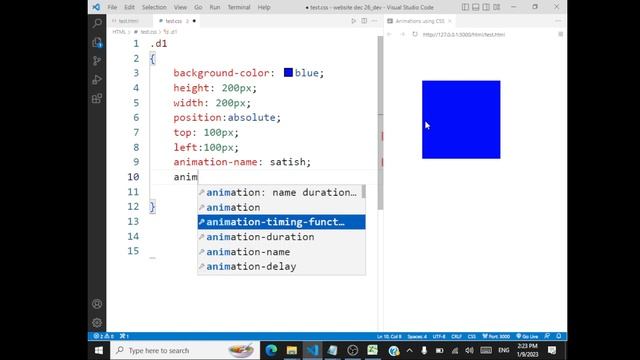Open the View menu
This screenshot has width=640, height=360.
click(x=180, y=7)
